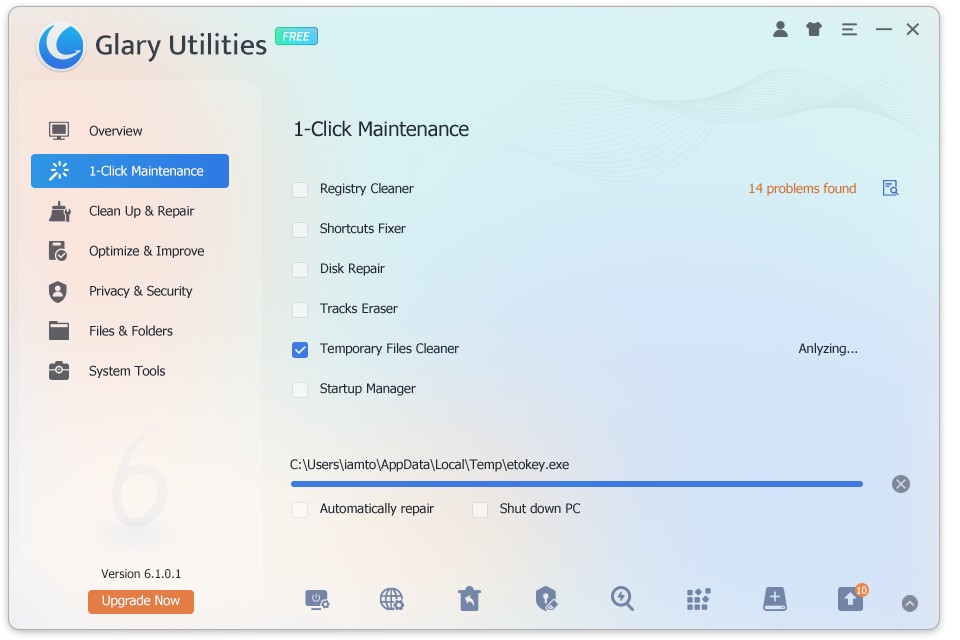Open the uninstaller trash bin icon

point(469,599)
